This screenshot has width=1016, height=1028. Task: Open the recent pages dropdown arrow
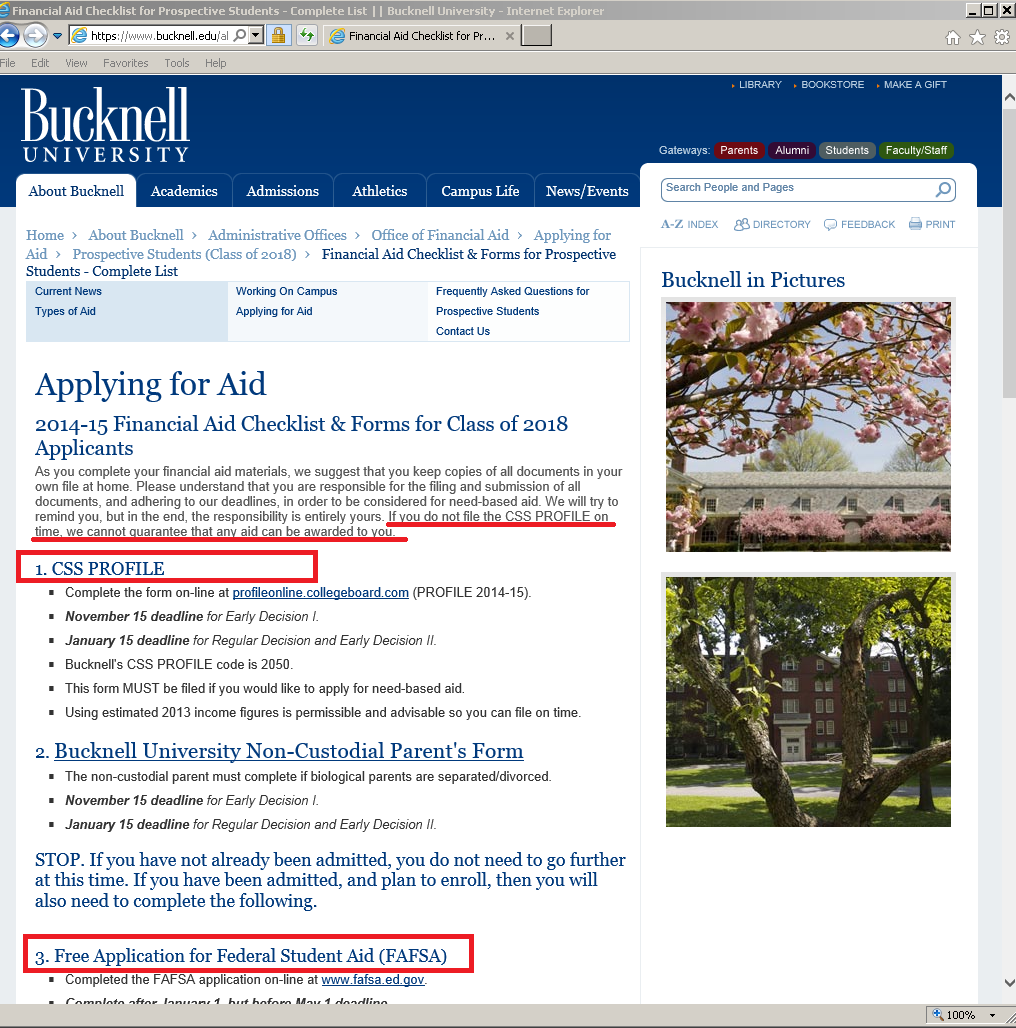(x=57, y=36)
